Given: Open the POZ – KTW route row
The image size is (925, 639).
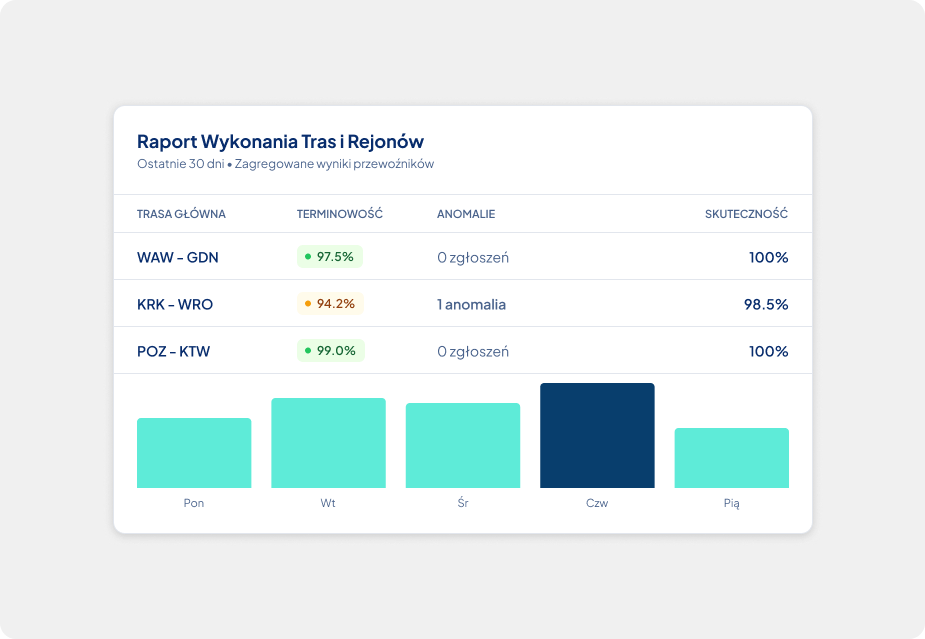Looking at the screenshot, I should tap(462, 351).
